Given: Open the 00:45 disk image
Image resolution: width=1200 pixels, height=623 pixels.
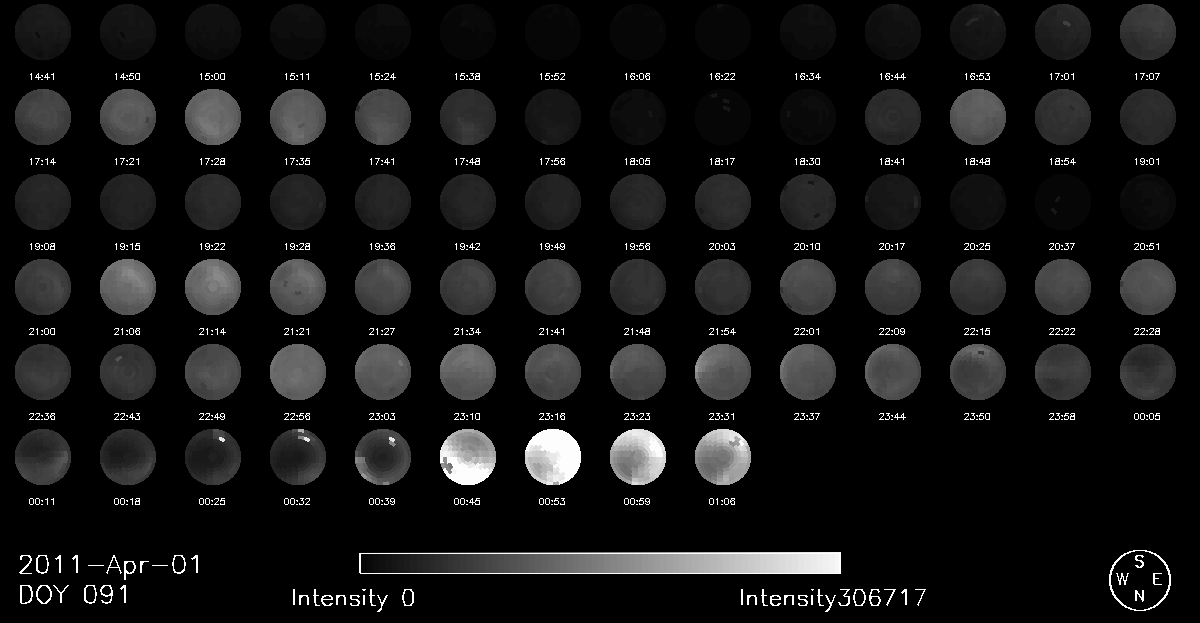Looking at the screenshot, I should (x=468, y=457).
